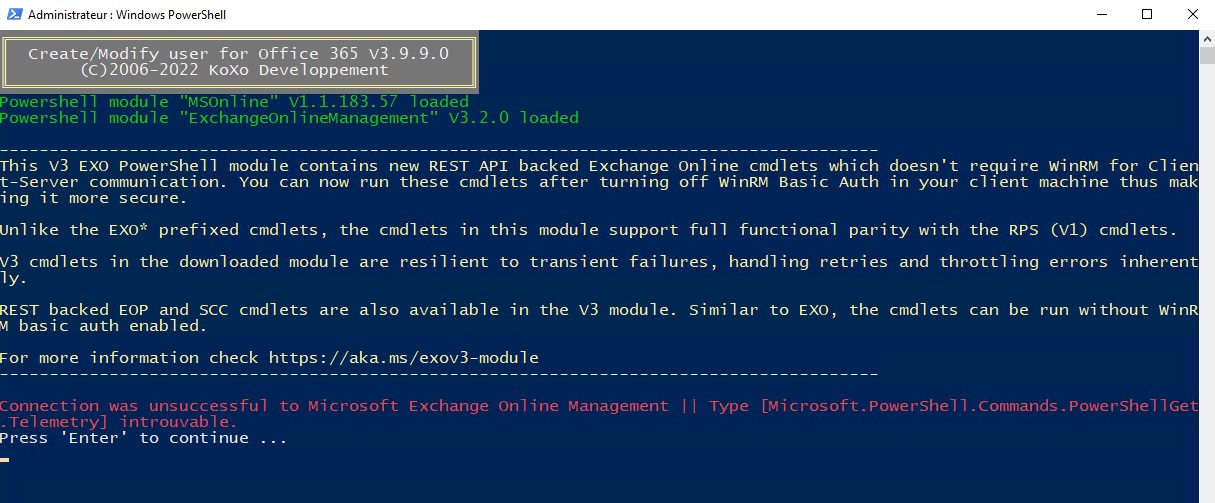Click the 'ExchangeOnlineManagement' V3.2.0 loaded line
Viewport: 1215px width, 503px height.
tap(289, 118)
